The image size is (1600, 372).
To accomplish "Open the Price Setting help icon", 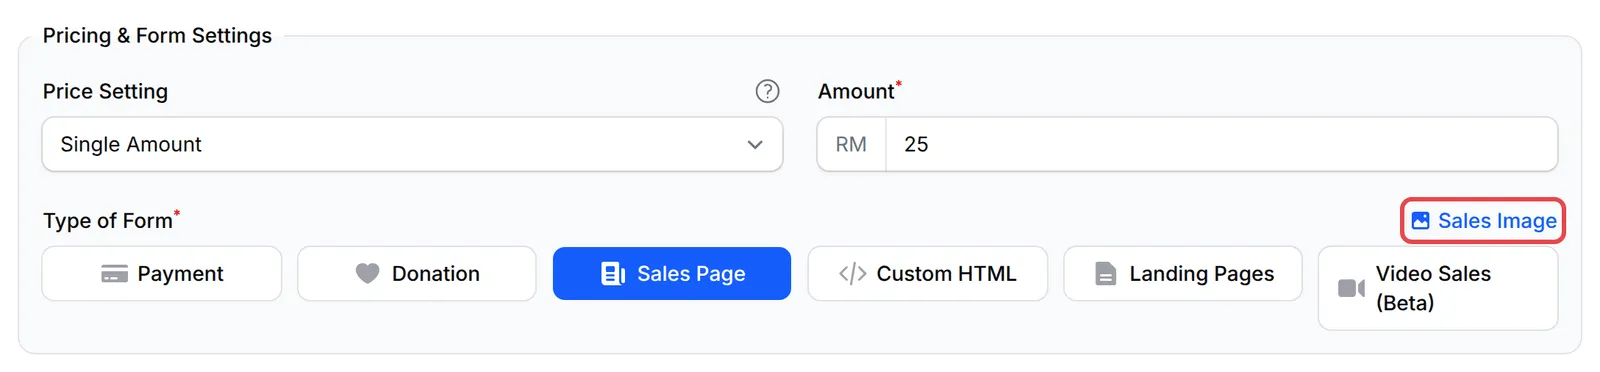I will pos(767,91).
